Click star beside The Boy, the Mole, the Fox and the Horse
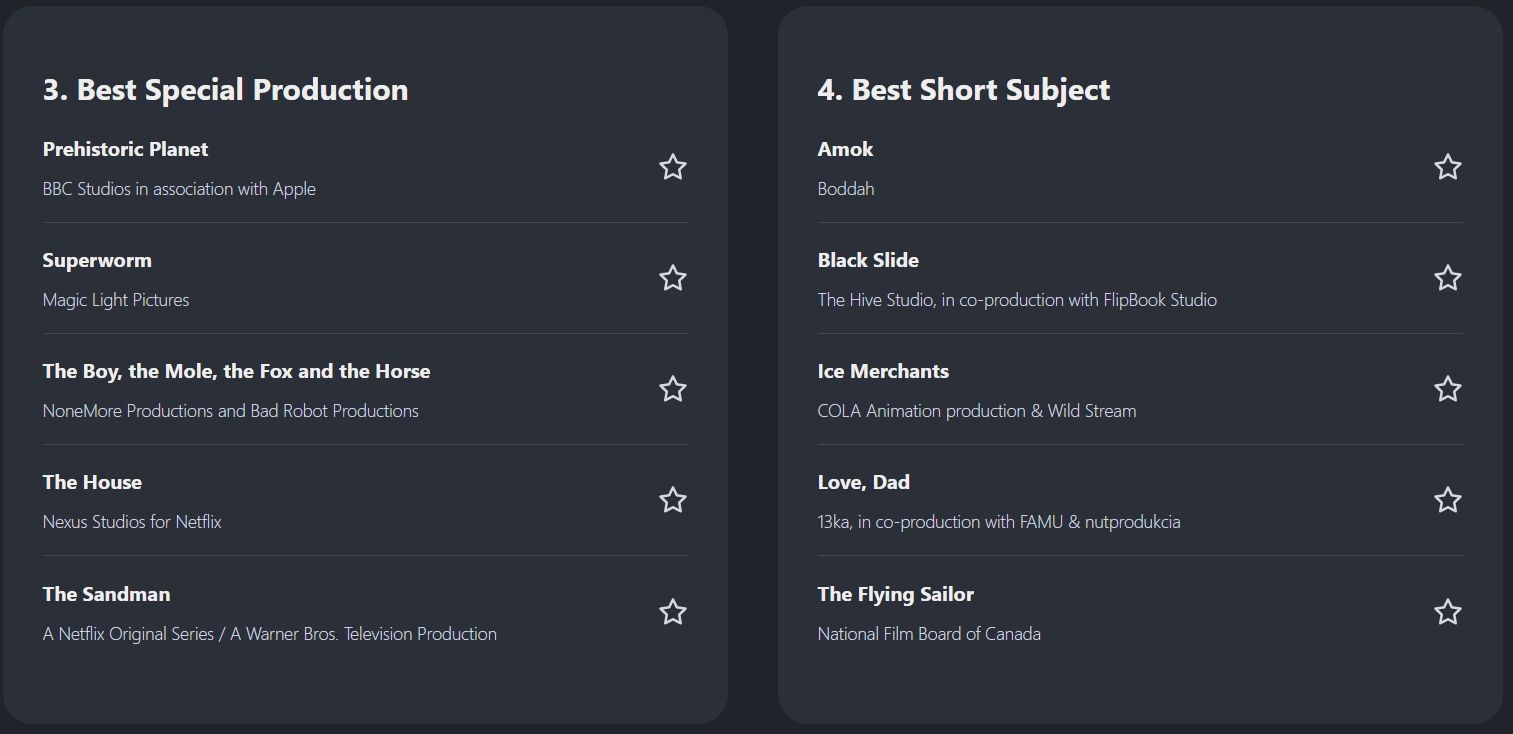 click(673, 389)
